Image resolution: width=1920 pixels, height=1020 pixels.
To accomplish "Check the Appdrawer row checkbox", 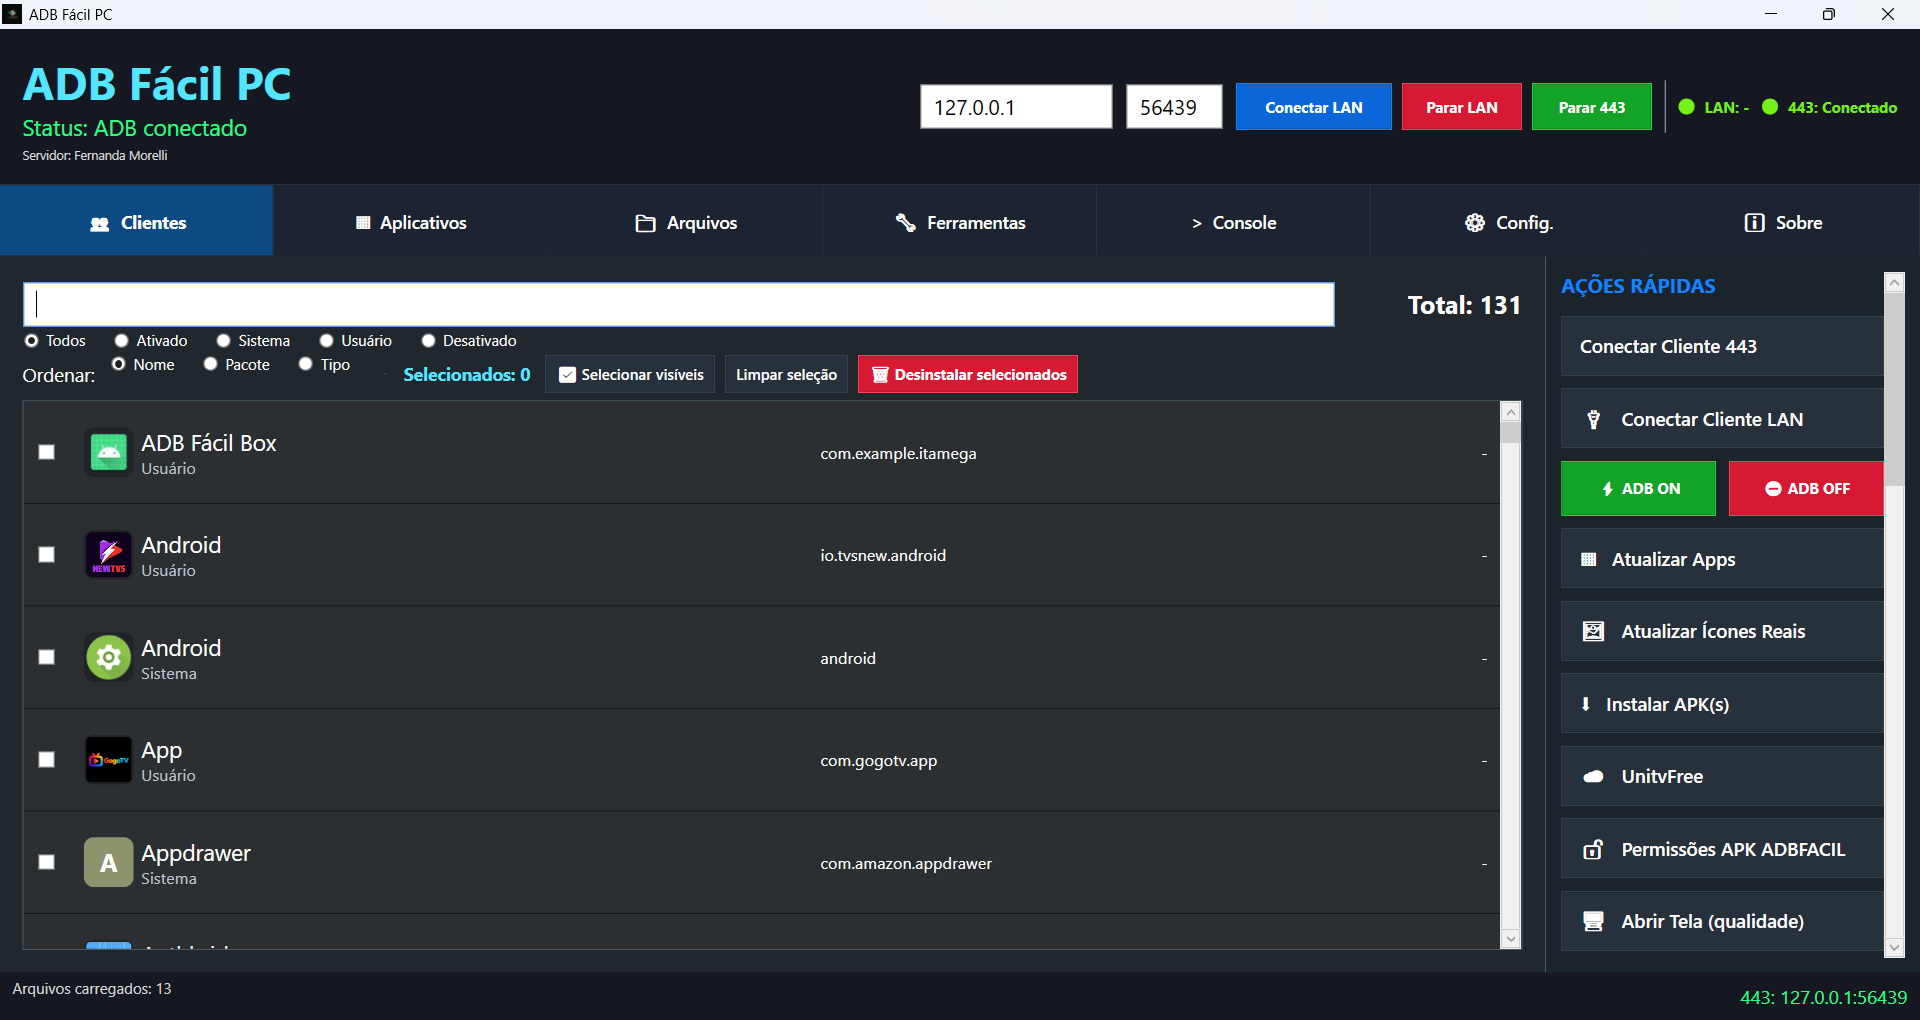I will [x=46, y=862].
